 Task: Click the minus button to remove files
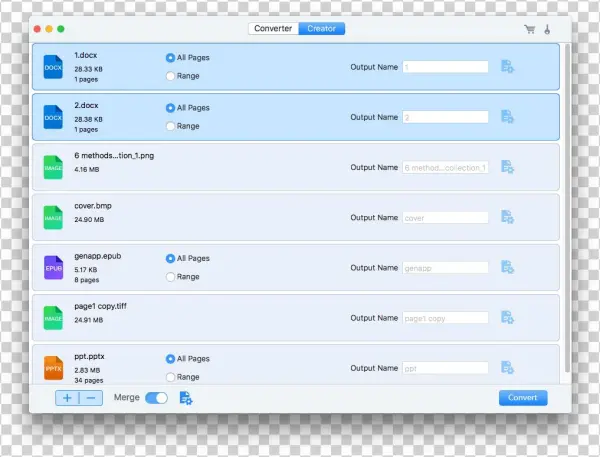[x=90, y=398]
